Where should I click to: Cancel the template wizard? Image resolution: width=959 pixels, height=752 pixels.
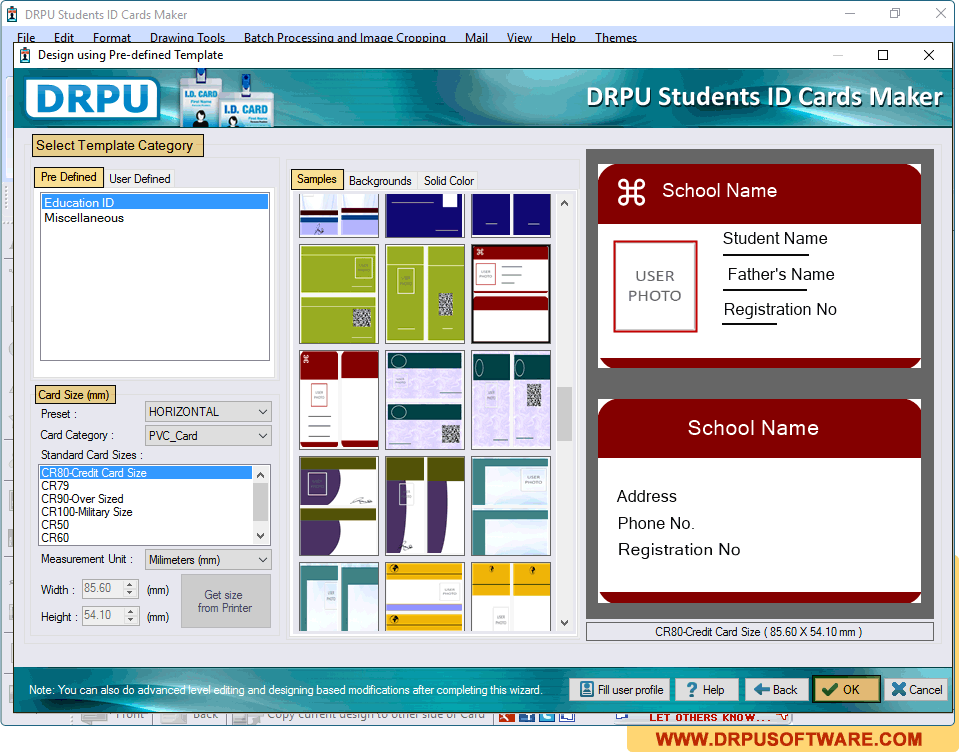tap(916, 690)
